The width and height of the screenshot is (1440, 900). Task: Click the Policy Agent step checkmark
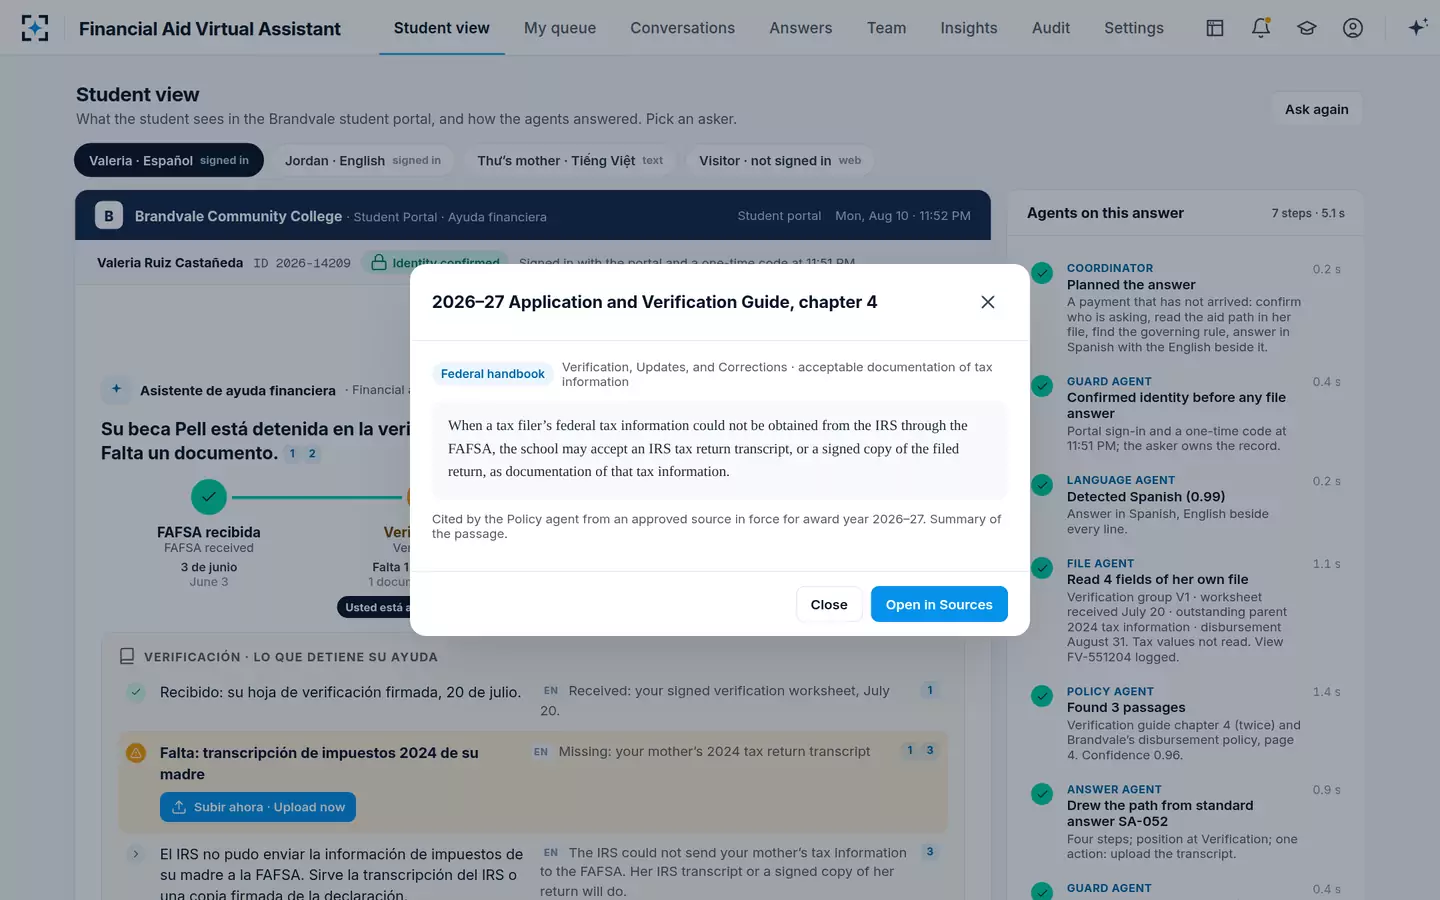coord(1042,696)
